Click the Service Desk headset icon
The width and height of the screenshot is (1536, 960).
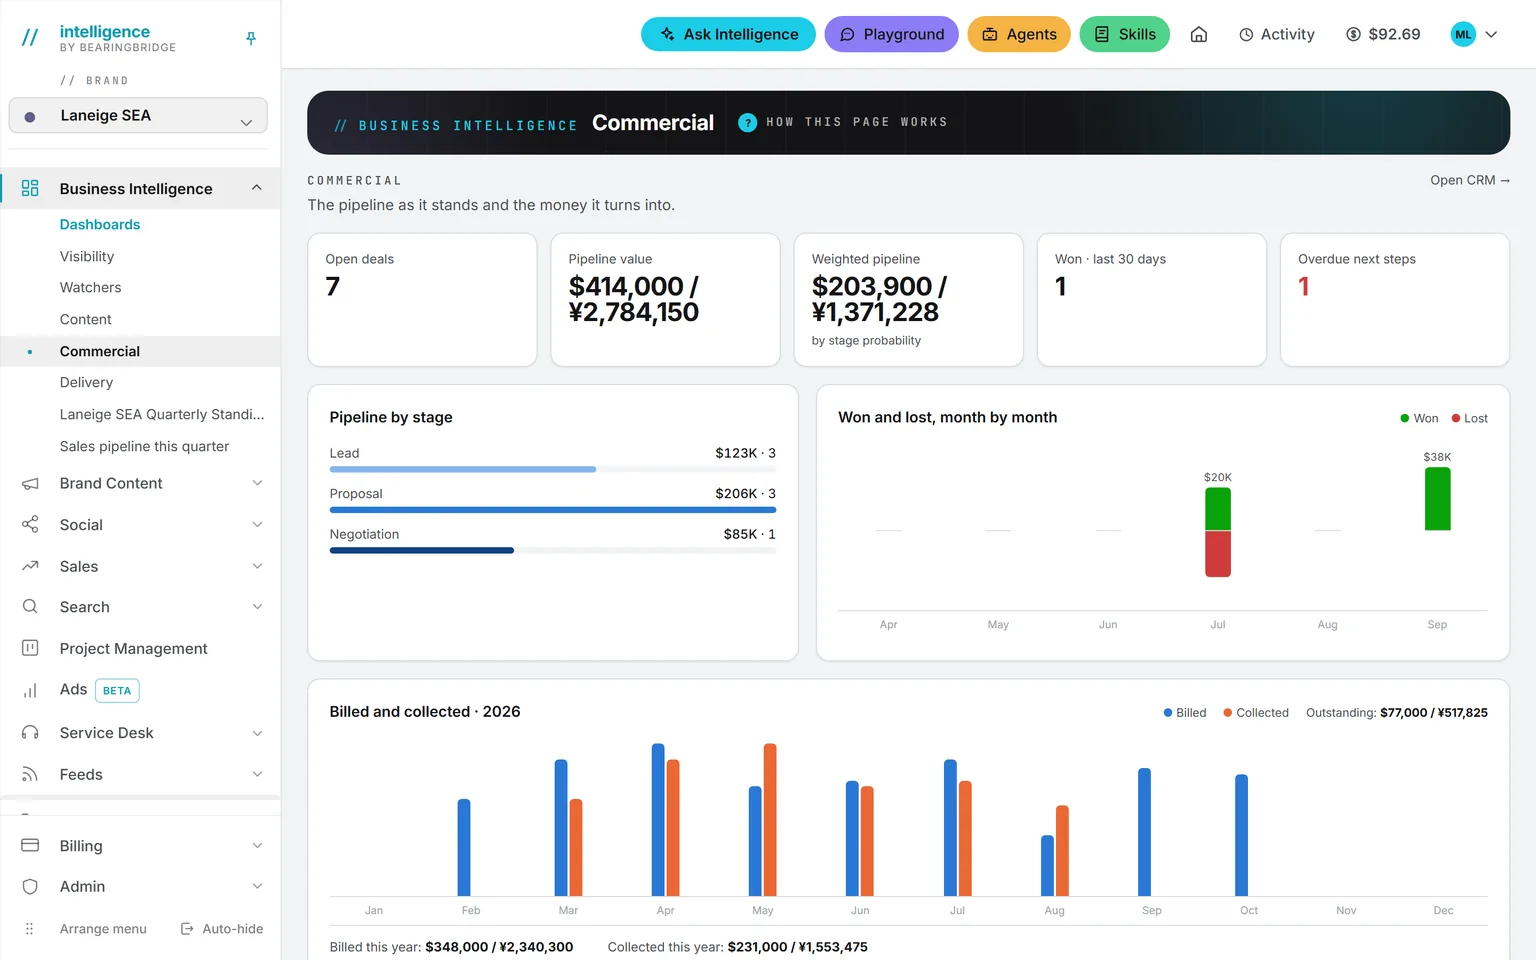[x=30, y=732]
